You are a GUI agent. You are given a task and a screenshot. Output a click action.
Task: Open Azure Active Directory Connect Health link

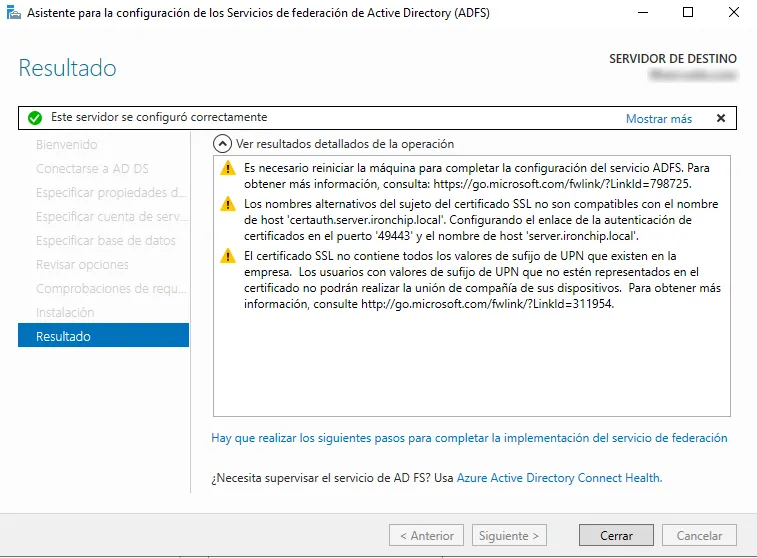click(x=560, y=478)
